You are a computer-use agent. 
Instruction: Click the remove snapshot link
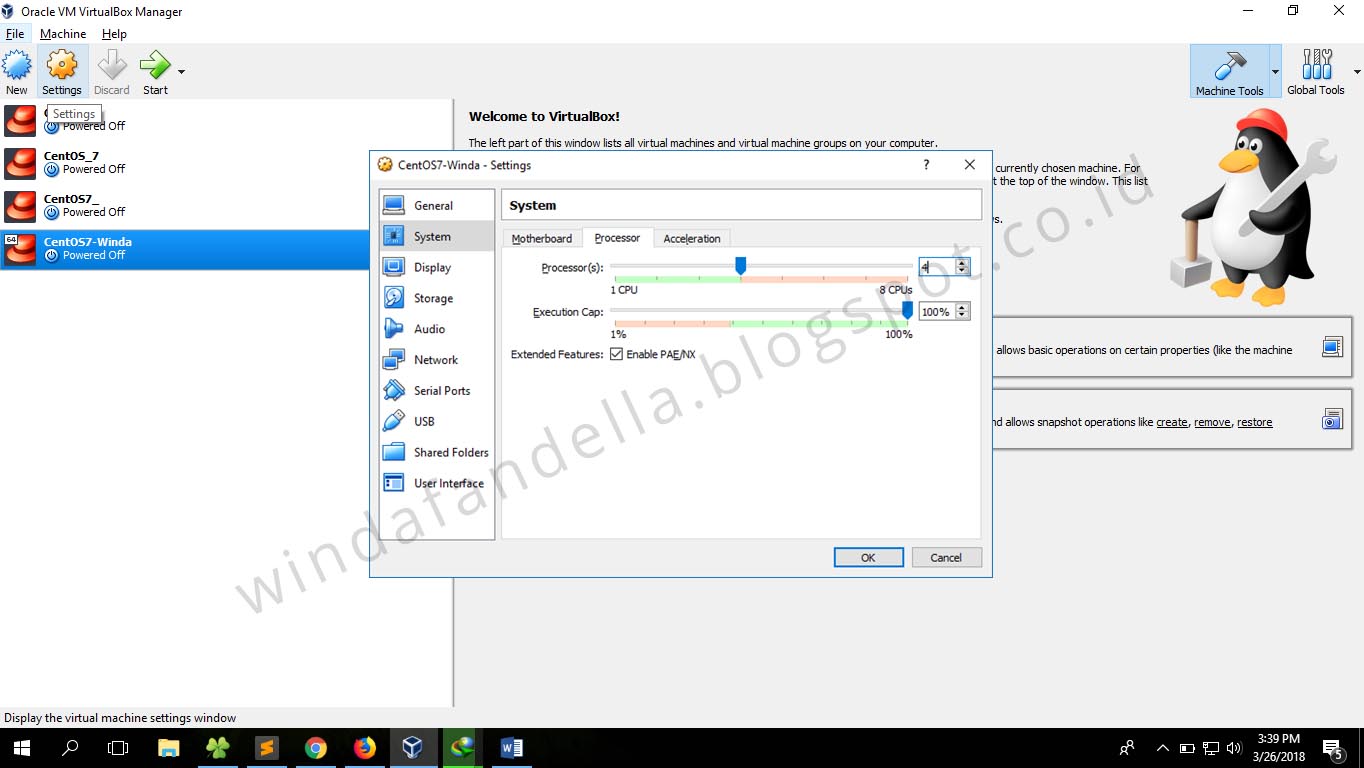click(x=1212, y=423)
